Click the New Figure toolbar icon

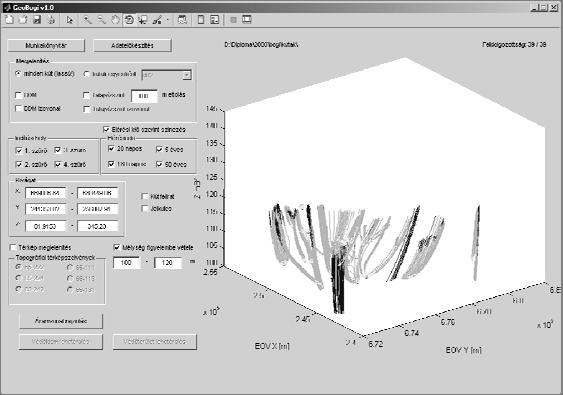click(x=9, y=20)
